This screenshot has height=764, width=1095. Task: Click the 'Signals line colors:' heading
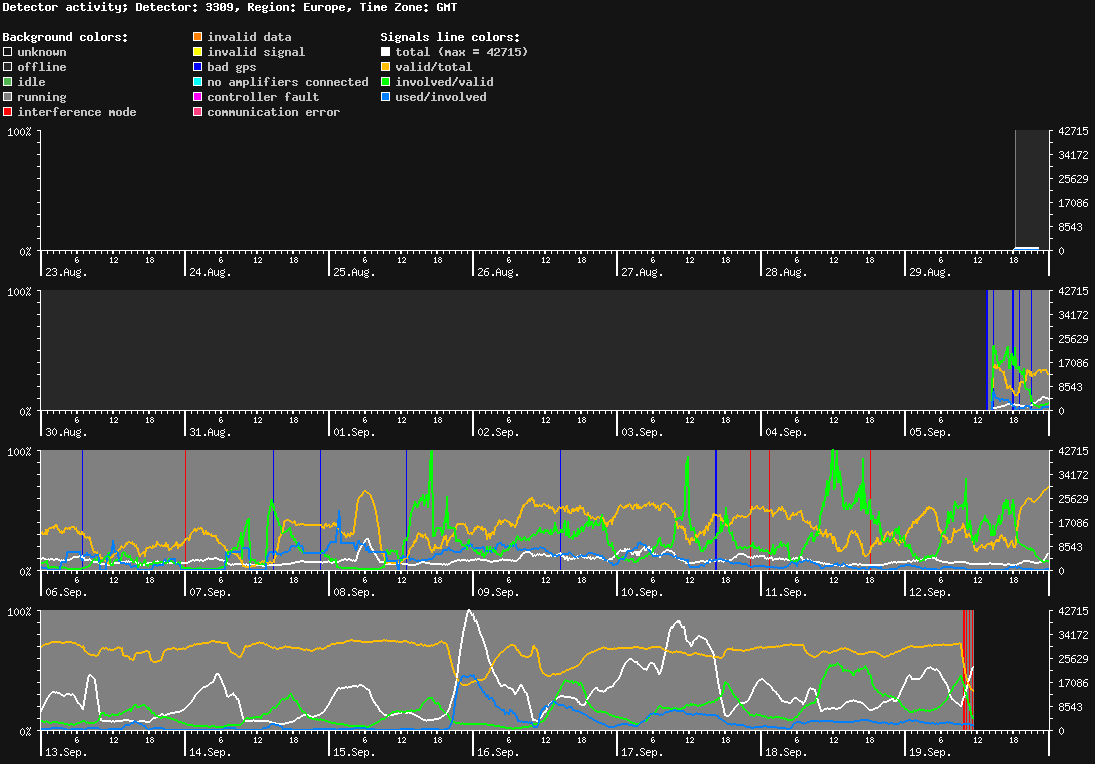click(x=450, y=37)
